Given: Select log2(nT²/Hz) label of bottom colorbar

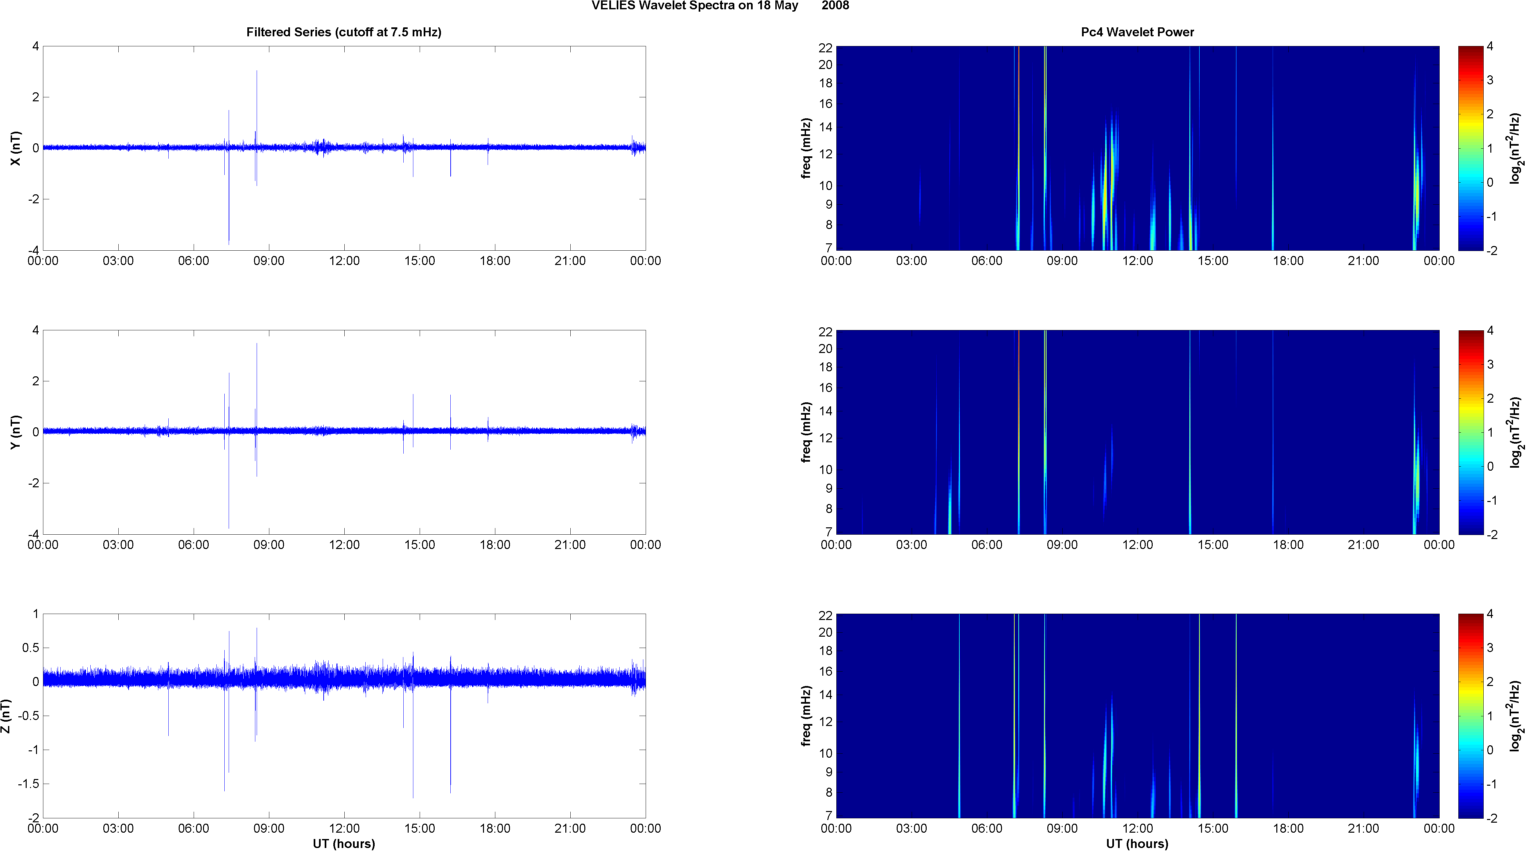Looking at the screenshot, I should click(1516, 716).
